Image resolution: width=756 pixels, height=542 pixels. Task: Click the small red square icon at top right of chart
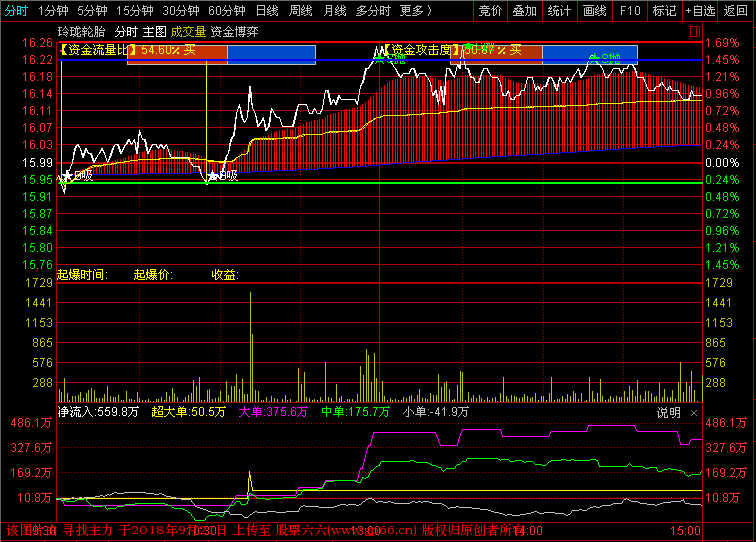tap(695, 32)
